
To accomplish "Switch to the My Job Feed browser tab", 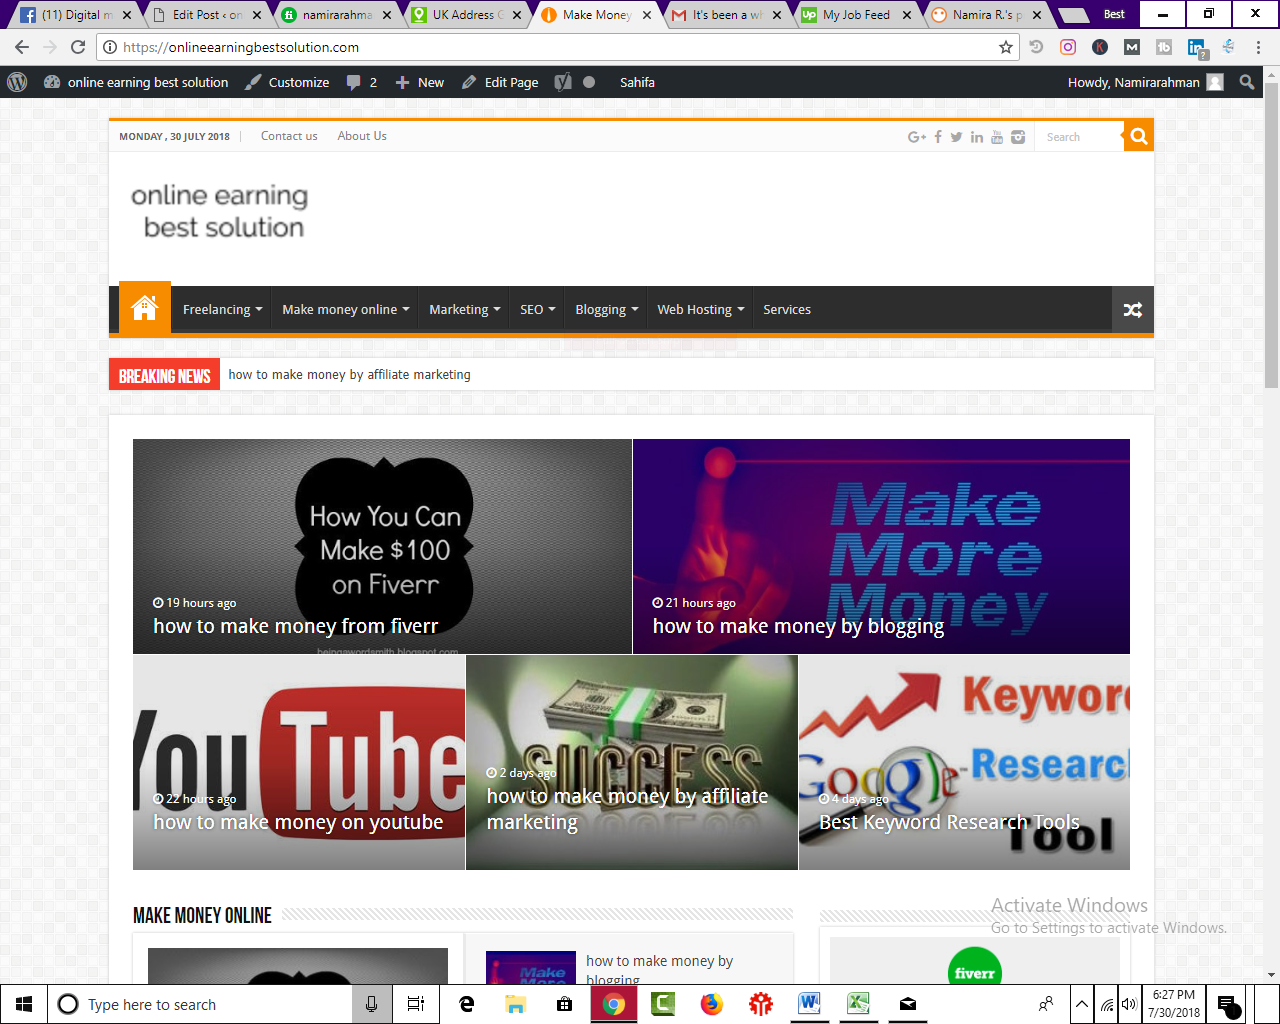I will [x=855, y=14].
